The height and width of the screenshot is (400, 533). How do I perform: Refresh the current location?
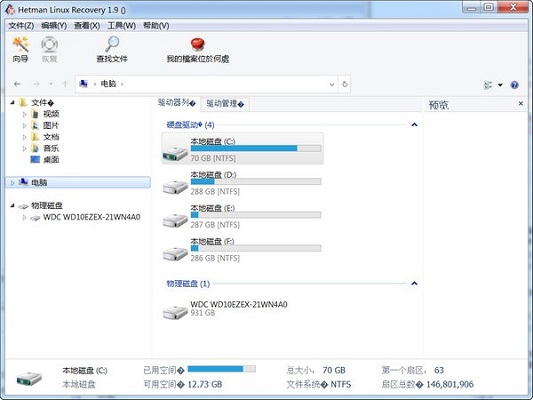345,84
